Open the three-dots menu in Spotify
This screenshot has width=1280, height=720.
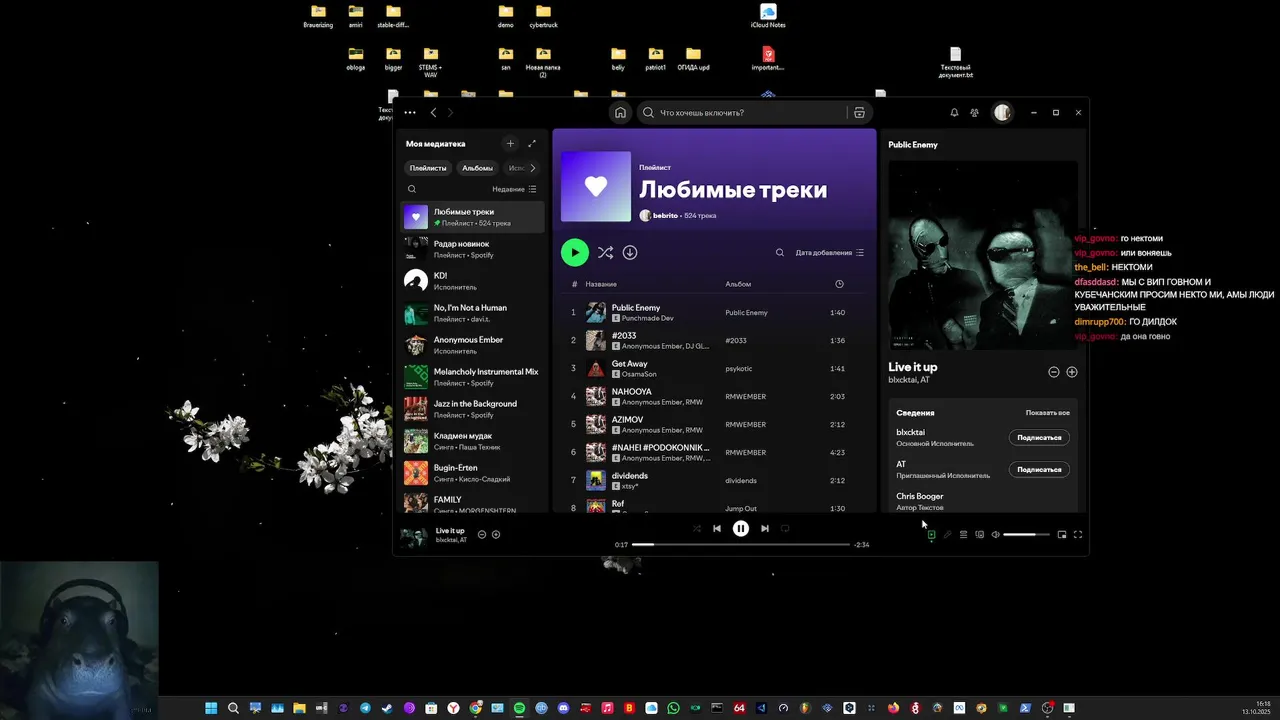410,113
